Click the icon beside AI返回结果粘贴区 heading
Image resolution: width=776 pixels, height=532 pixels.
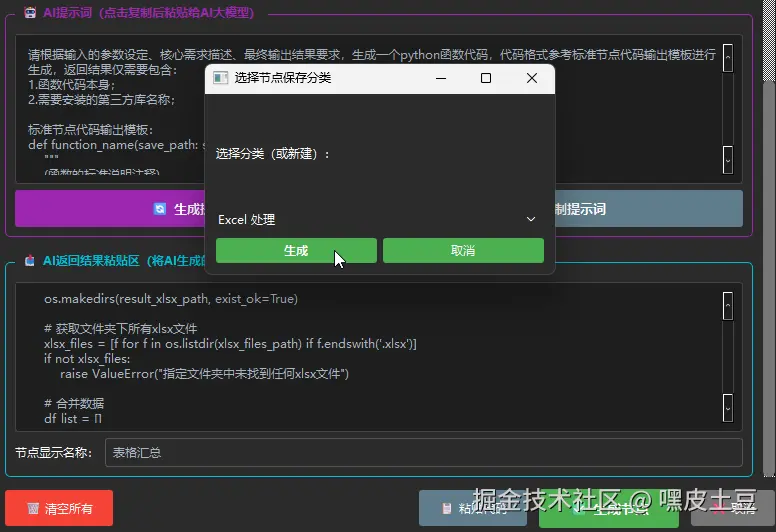coord(30,260)
